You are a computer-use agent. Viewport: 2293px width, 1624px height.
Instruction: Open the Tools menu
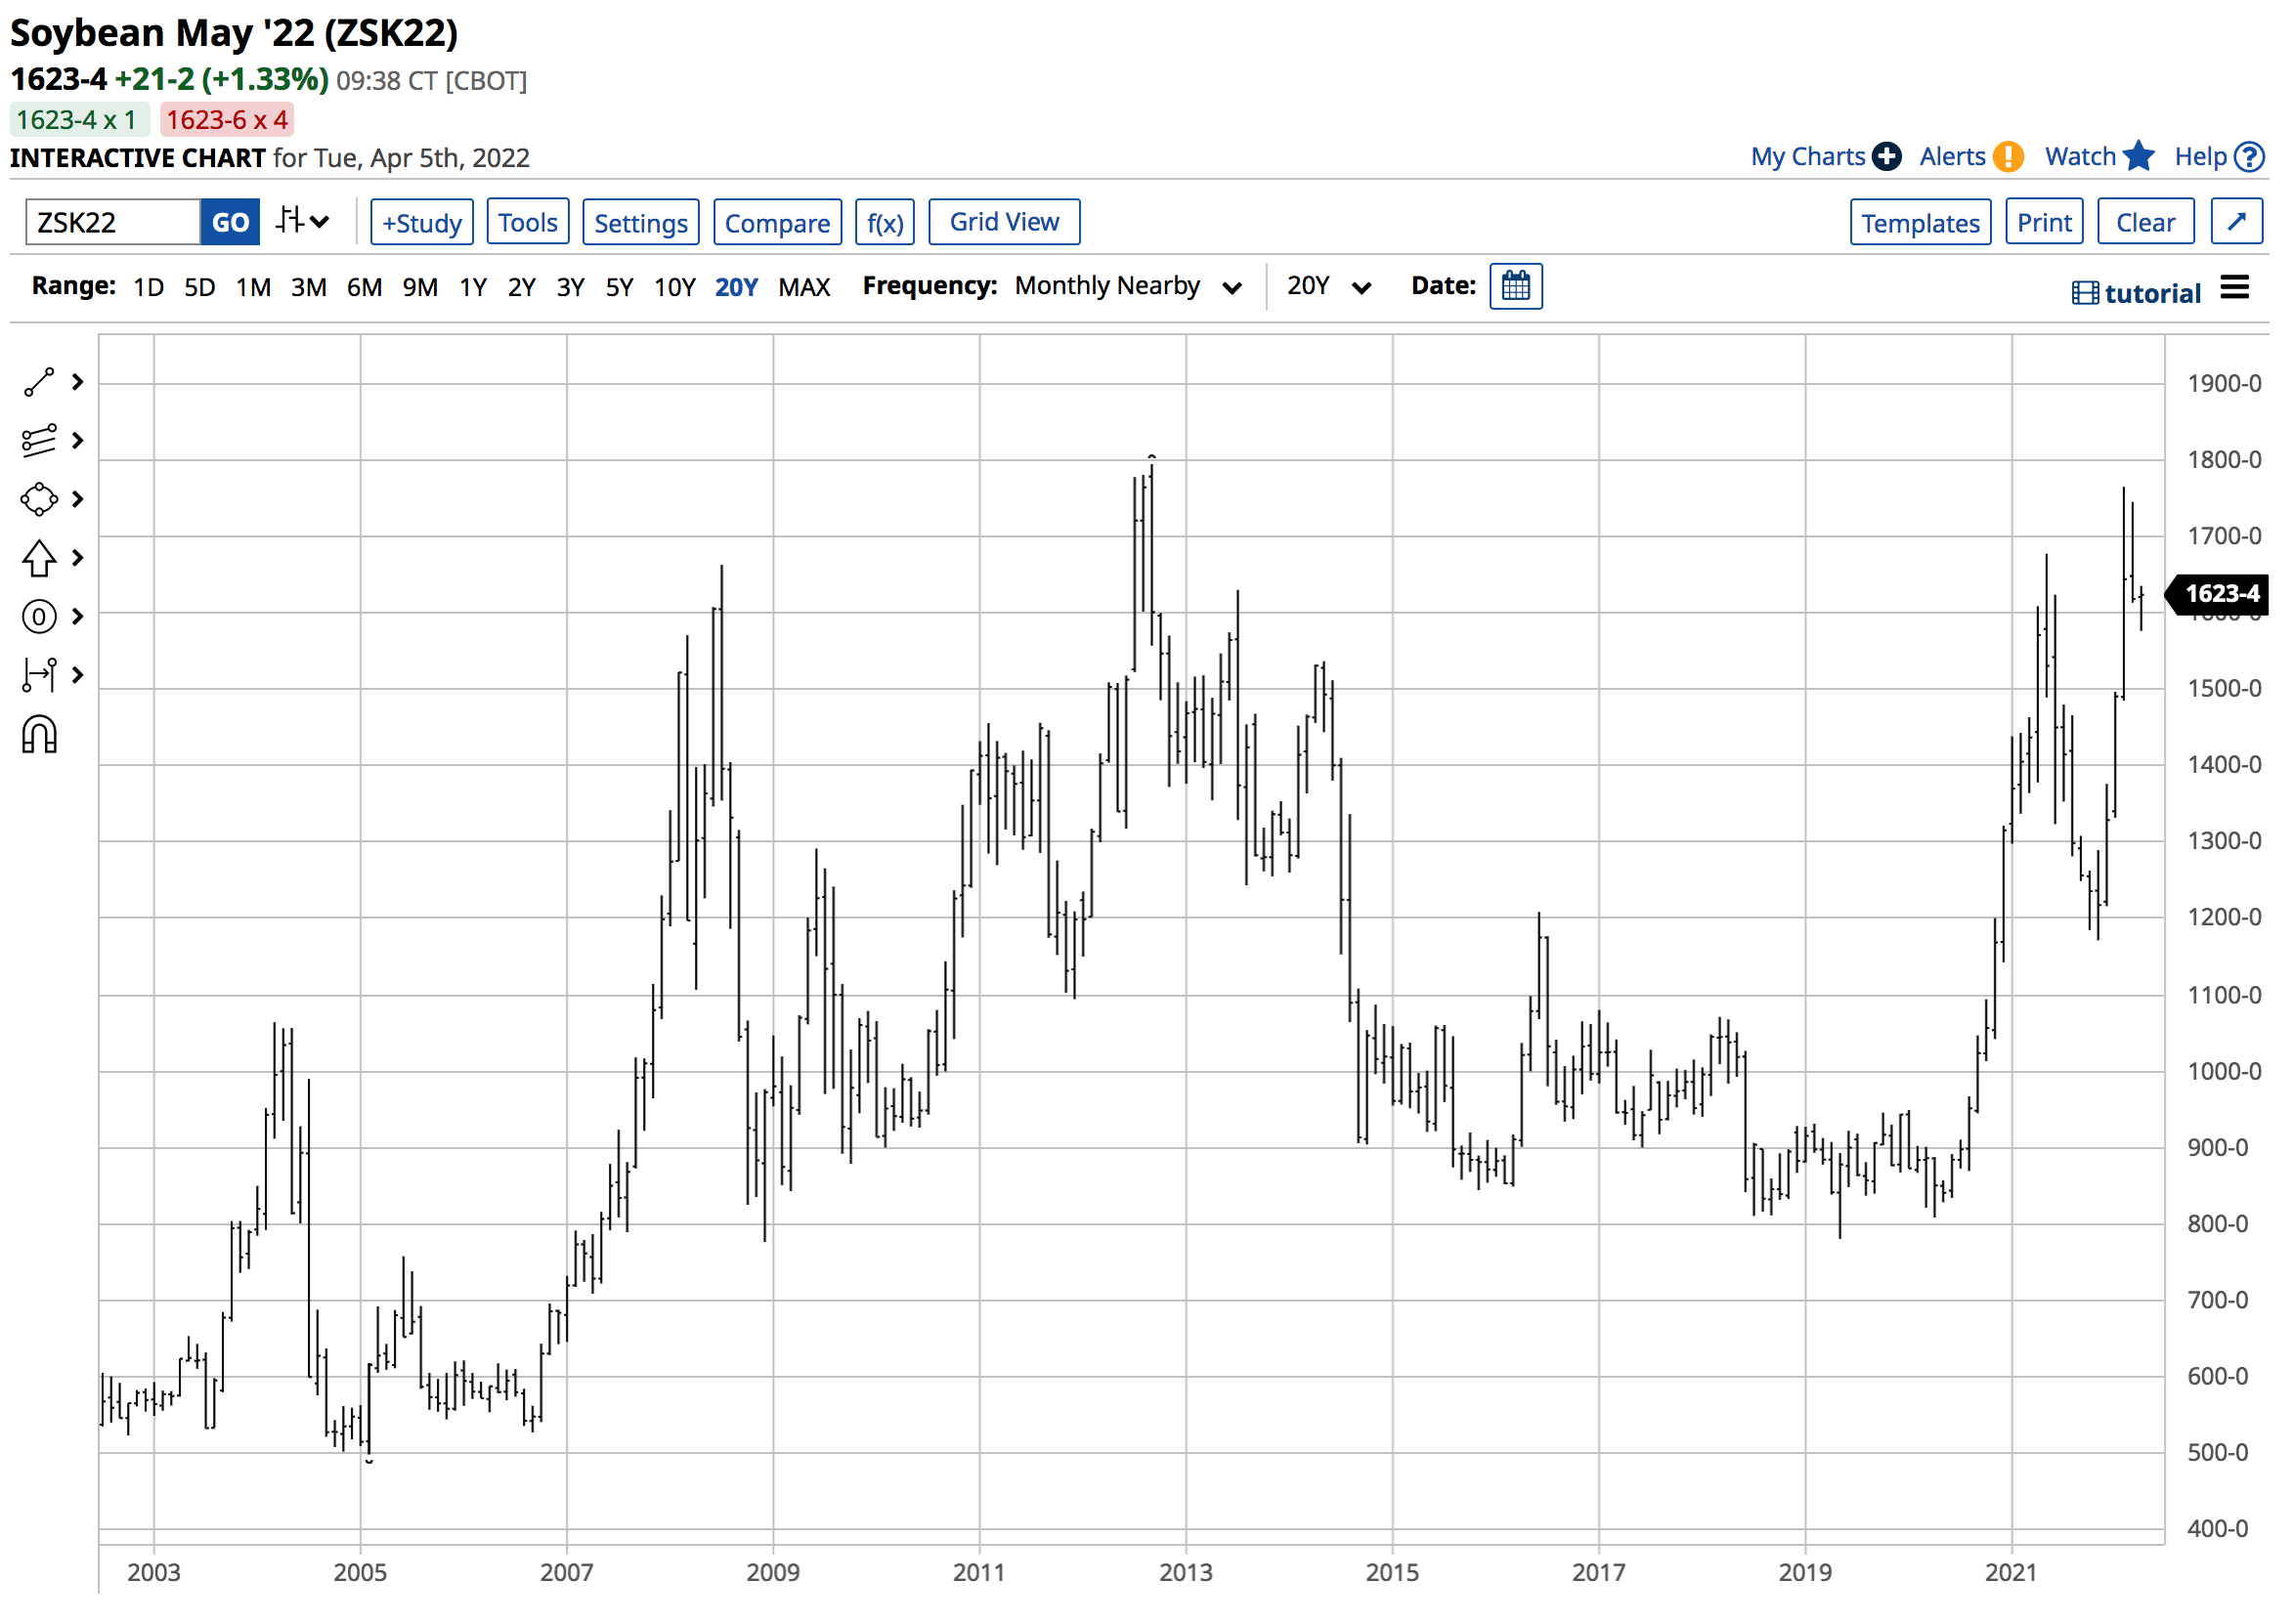tap(527, 222)
